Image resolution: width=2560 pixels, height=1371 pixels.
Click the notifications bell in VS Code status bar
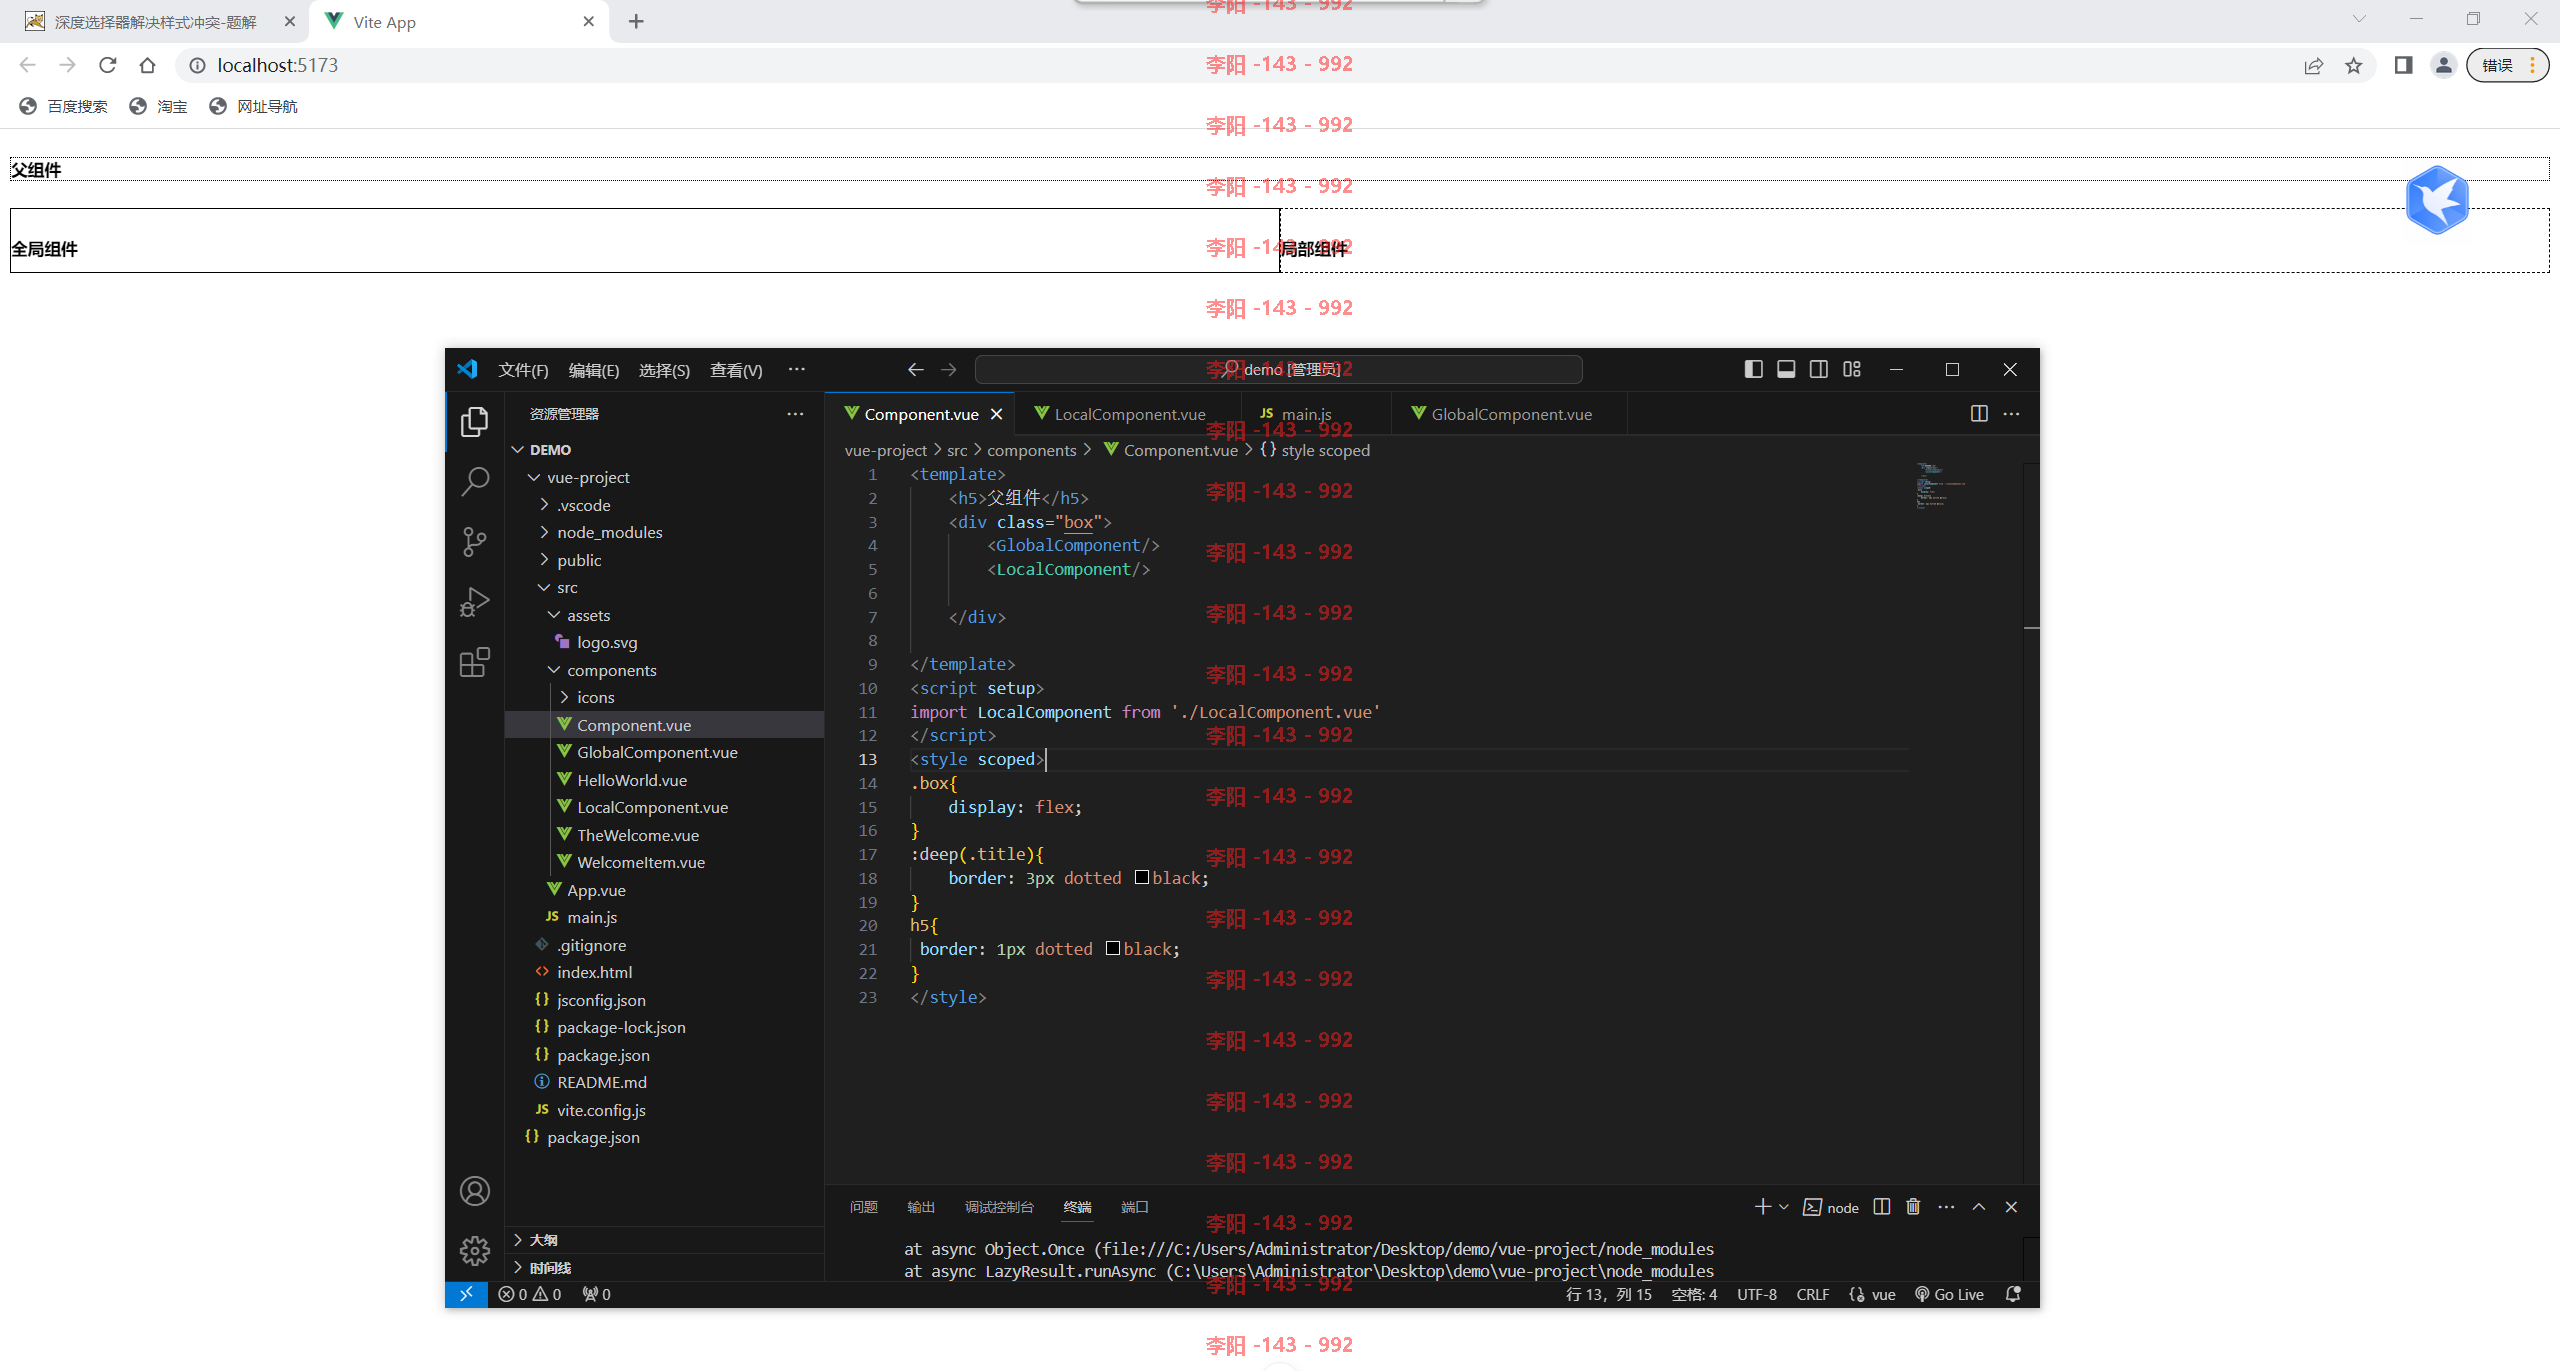tap(2014, 1294)
